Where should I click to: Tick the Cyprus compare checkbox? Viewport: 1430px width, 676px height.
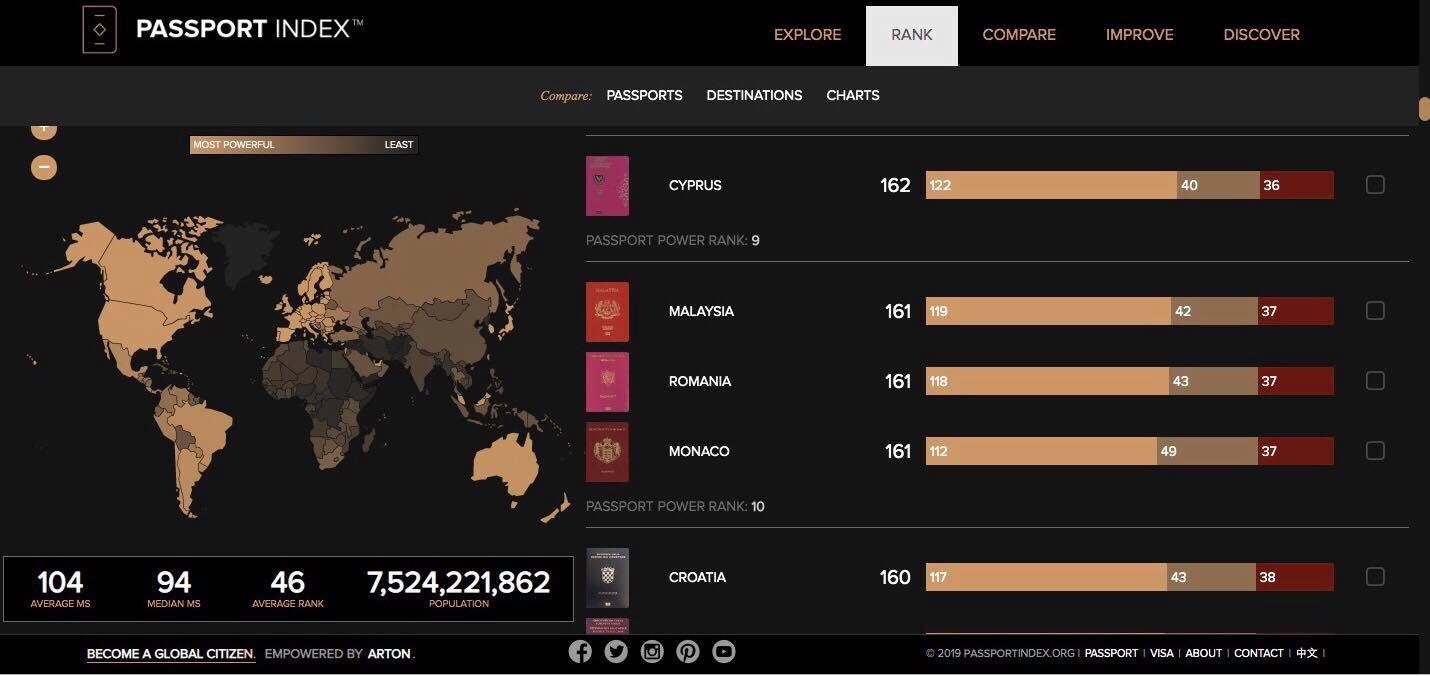(x=1375, y=185)
